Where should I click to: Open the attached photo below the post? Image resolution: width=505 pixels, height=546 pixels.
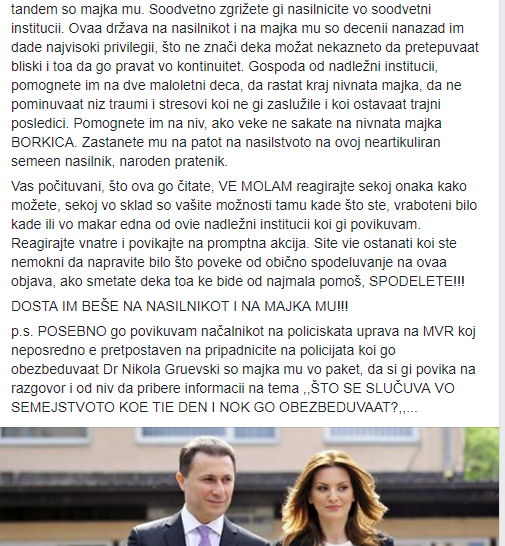(249, 486)
